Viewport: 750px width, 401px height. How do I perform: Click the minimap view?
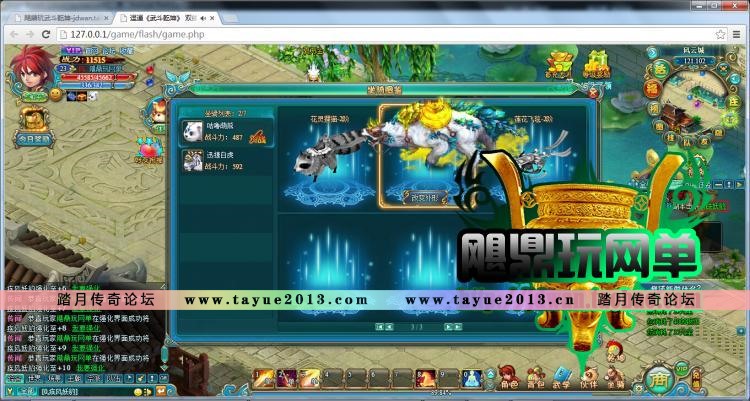[695, 100]
